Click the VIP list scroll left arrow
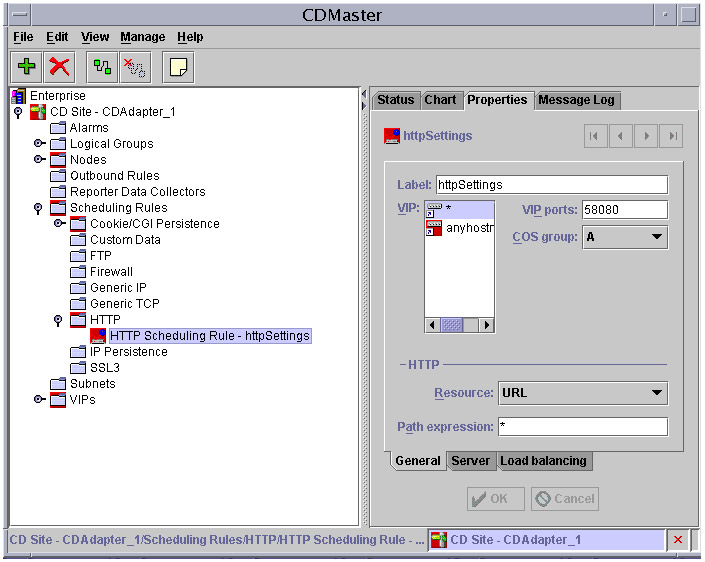 433,325
